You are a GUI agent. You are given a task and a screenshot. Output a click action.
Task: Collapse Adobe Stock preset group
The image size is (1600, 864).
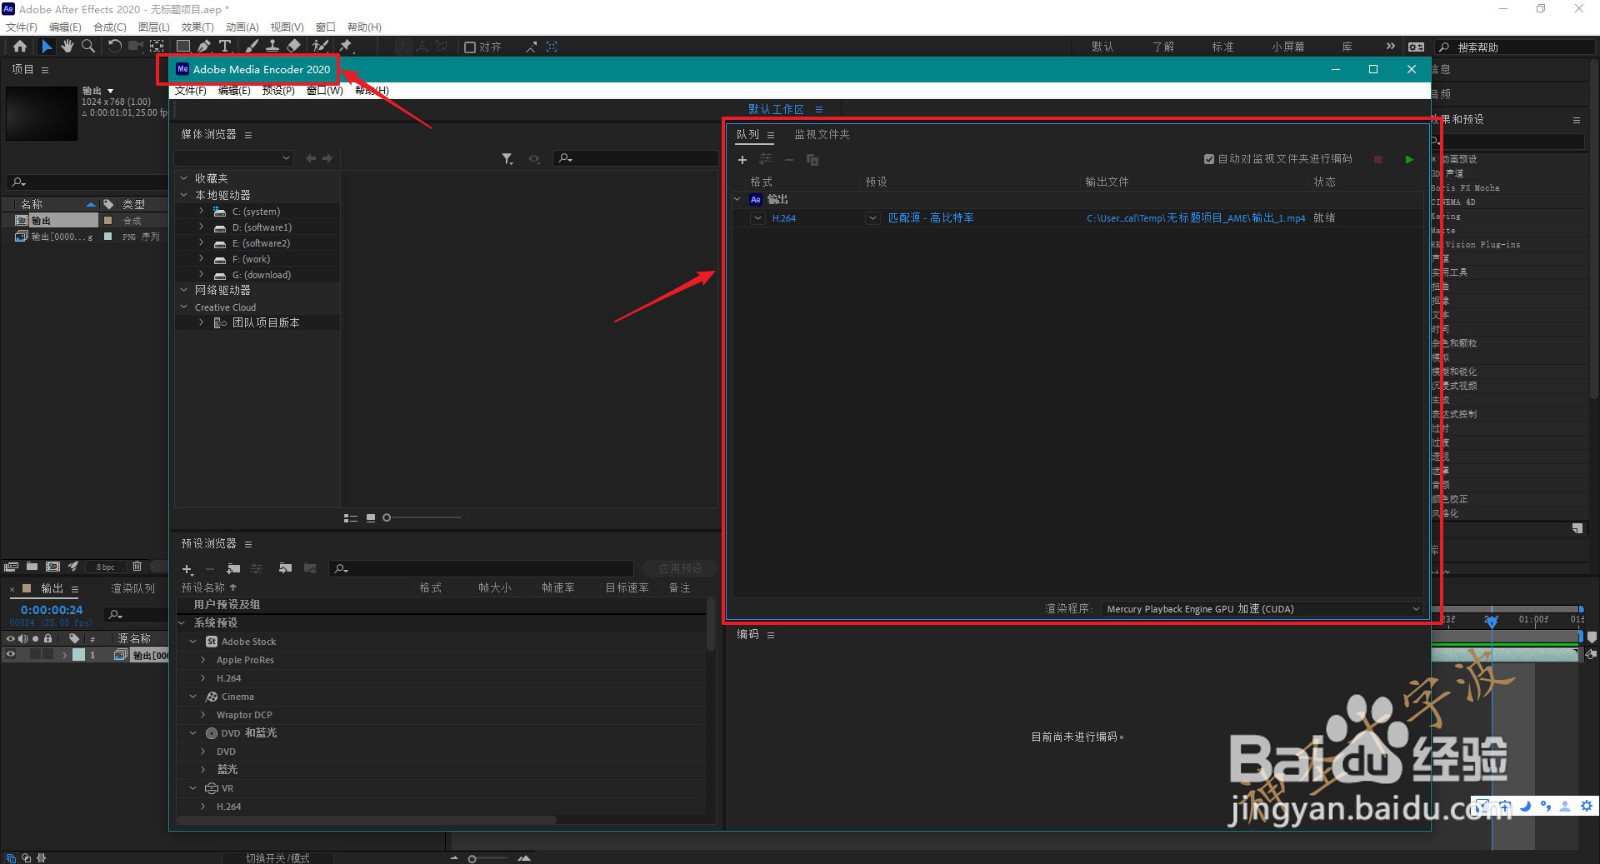193,642
